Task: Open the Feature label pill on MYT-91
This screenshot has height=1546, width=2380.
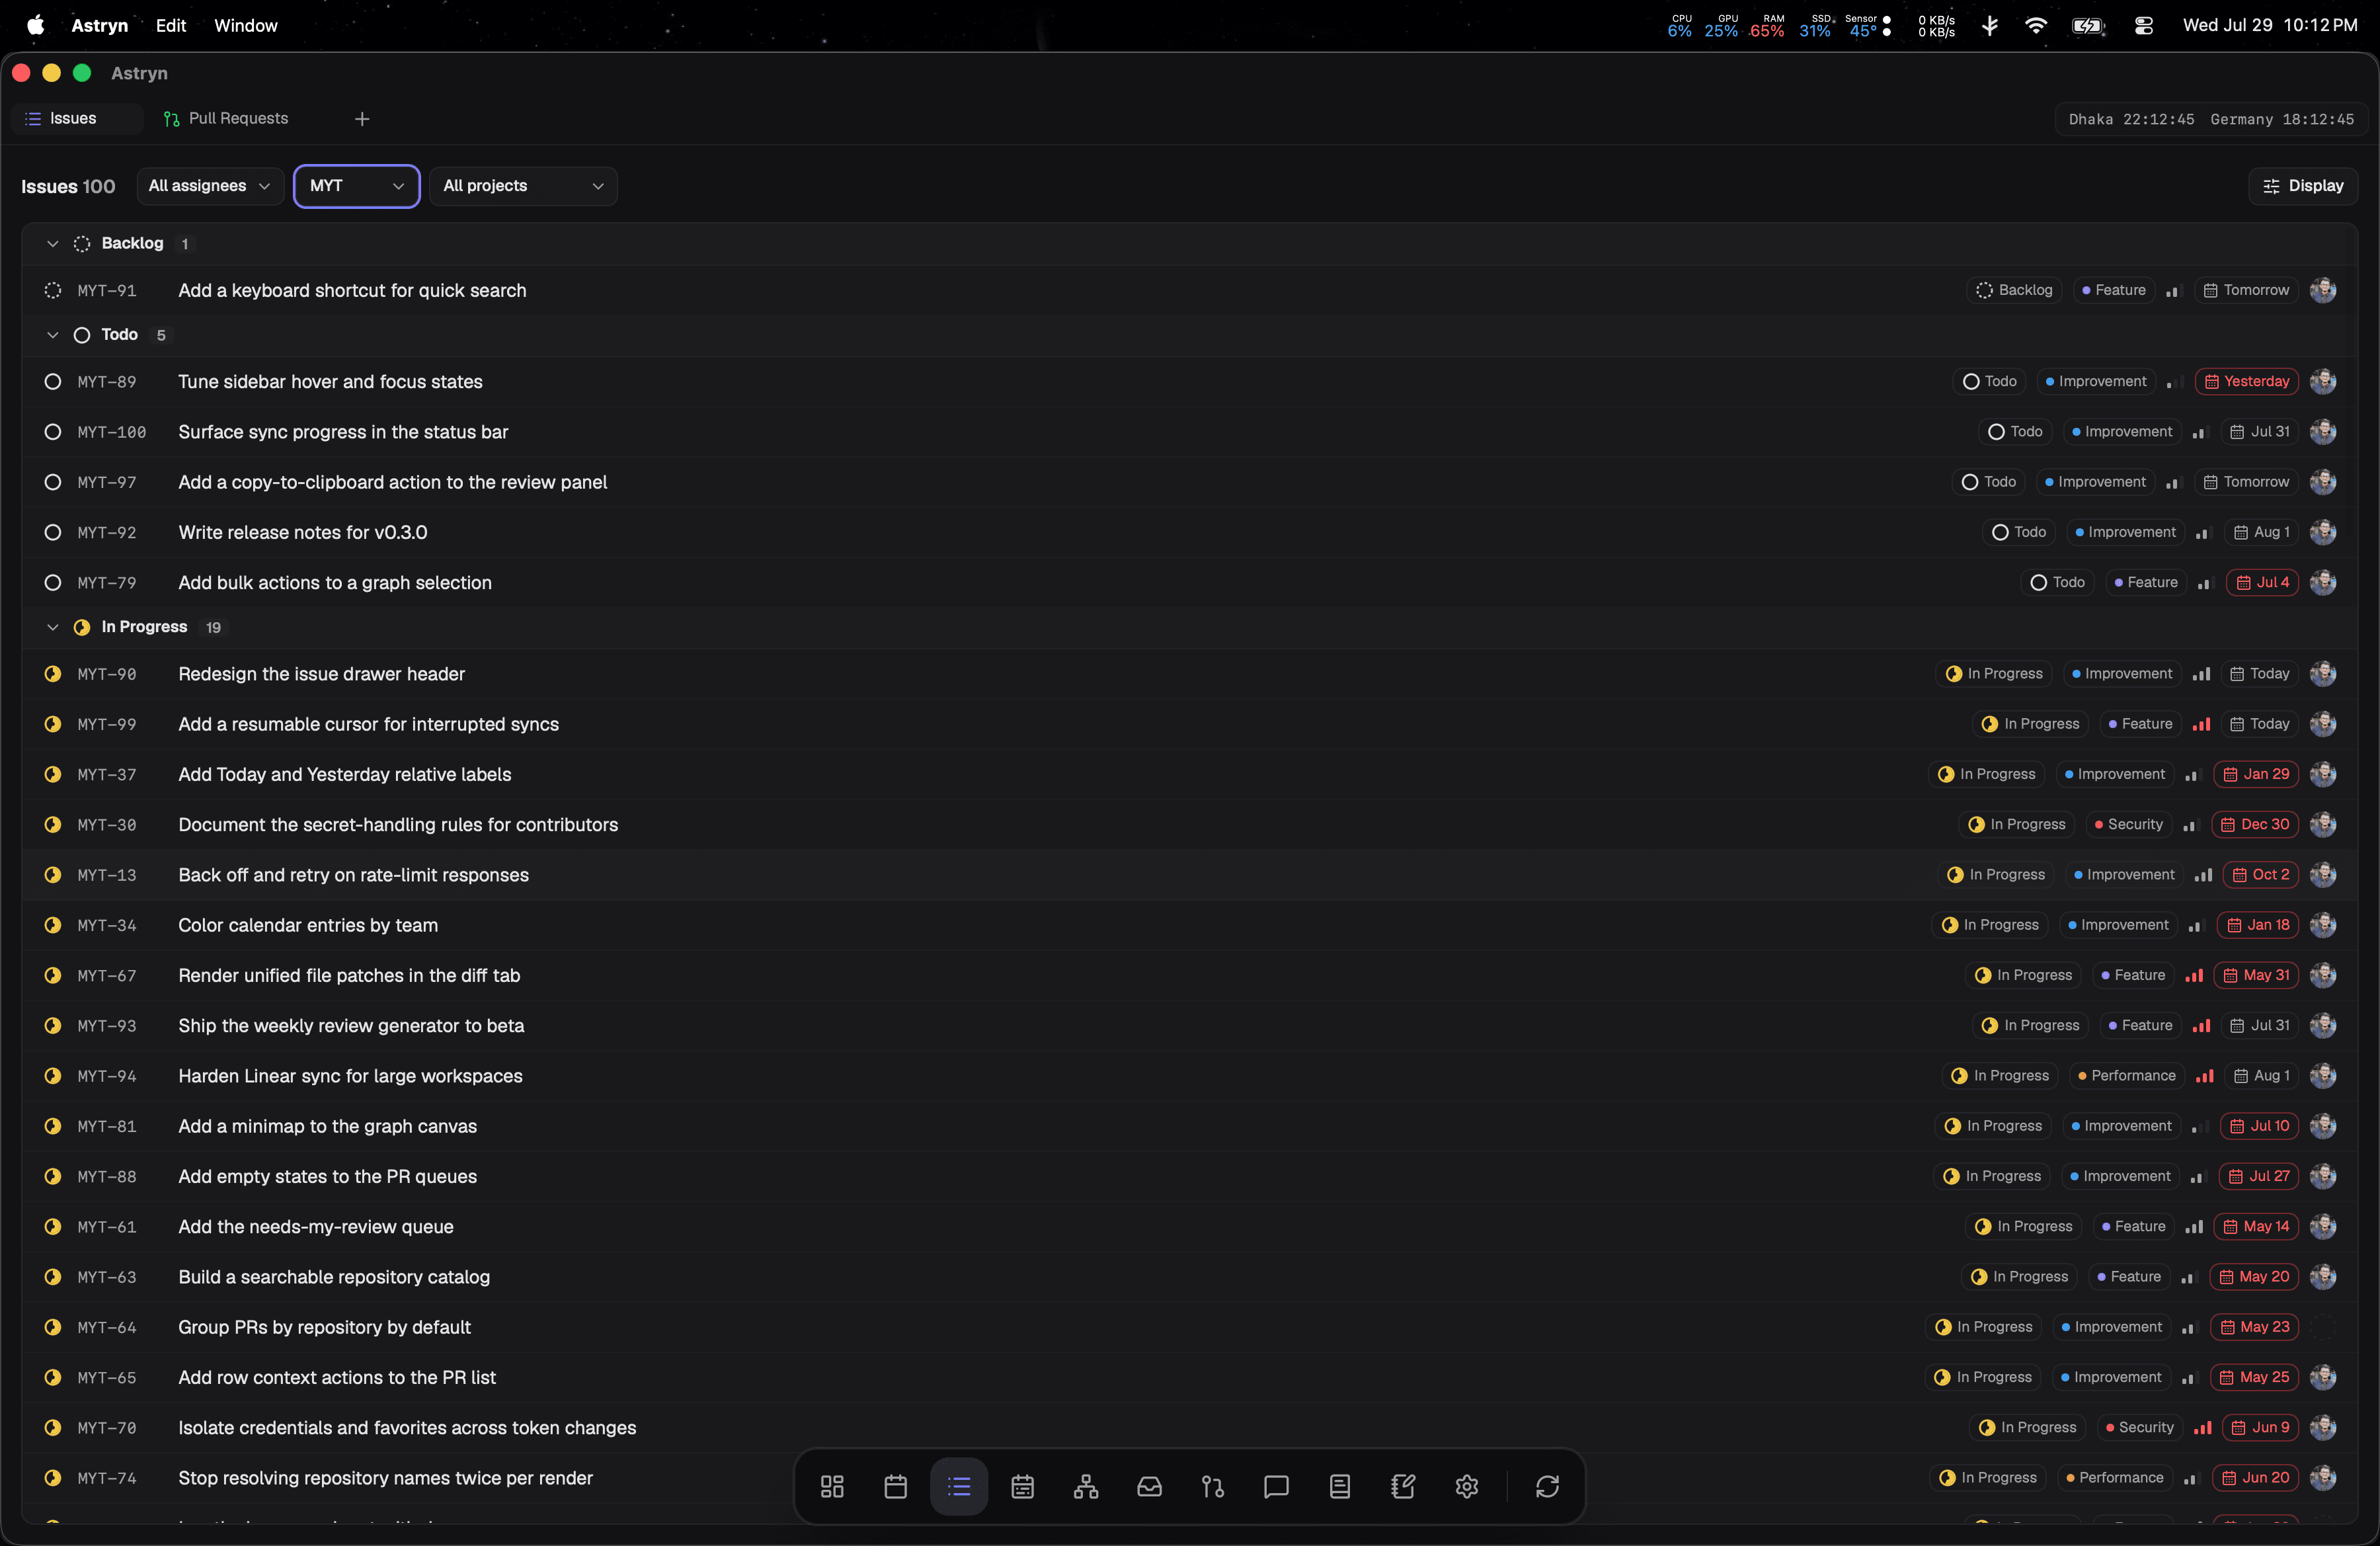Action: (x=2113, y=290)
